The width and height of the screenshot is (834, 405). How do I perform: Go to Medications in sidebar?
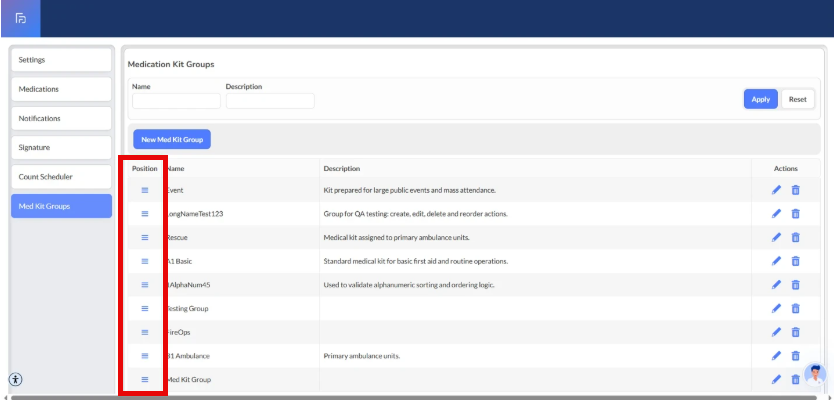[60, 89]
